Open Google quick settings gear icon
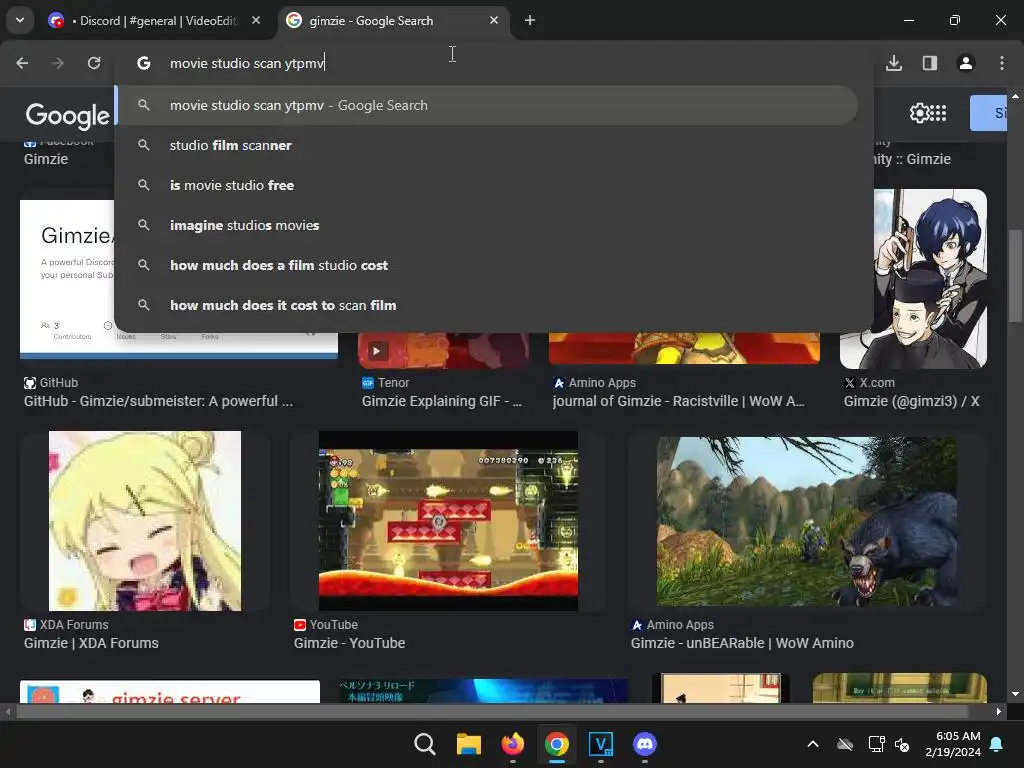The width and height of the screenshot is (1024, 768). point(919,113)
